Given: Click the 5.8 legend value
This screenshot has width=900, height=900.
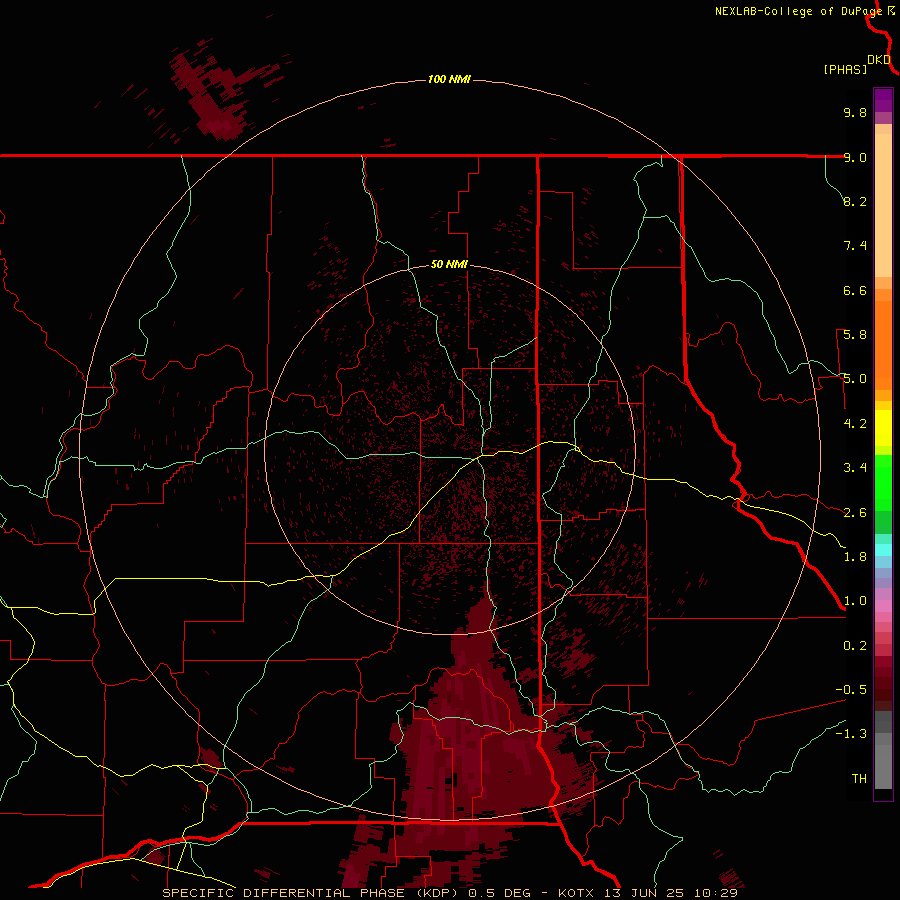Looking at the screenshot, I should tap(855, 335).
